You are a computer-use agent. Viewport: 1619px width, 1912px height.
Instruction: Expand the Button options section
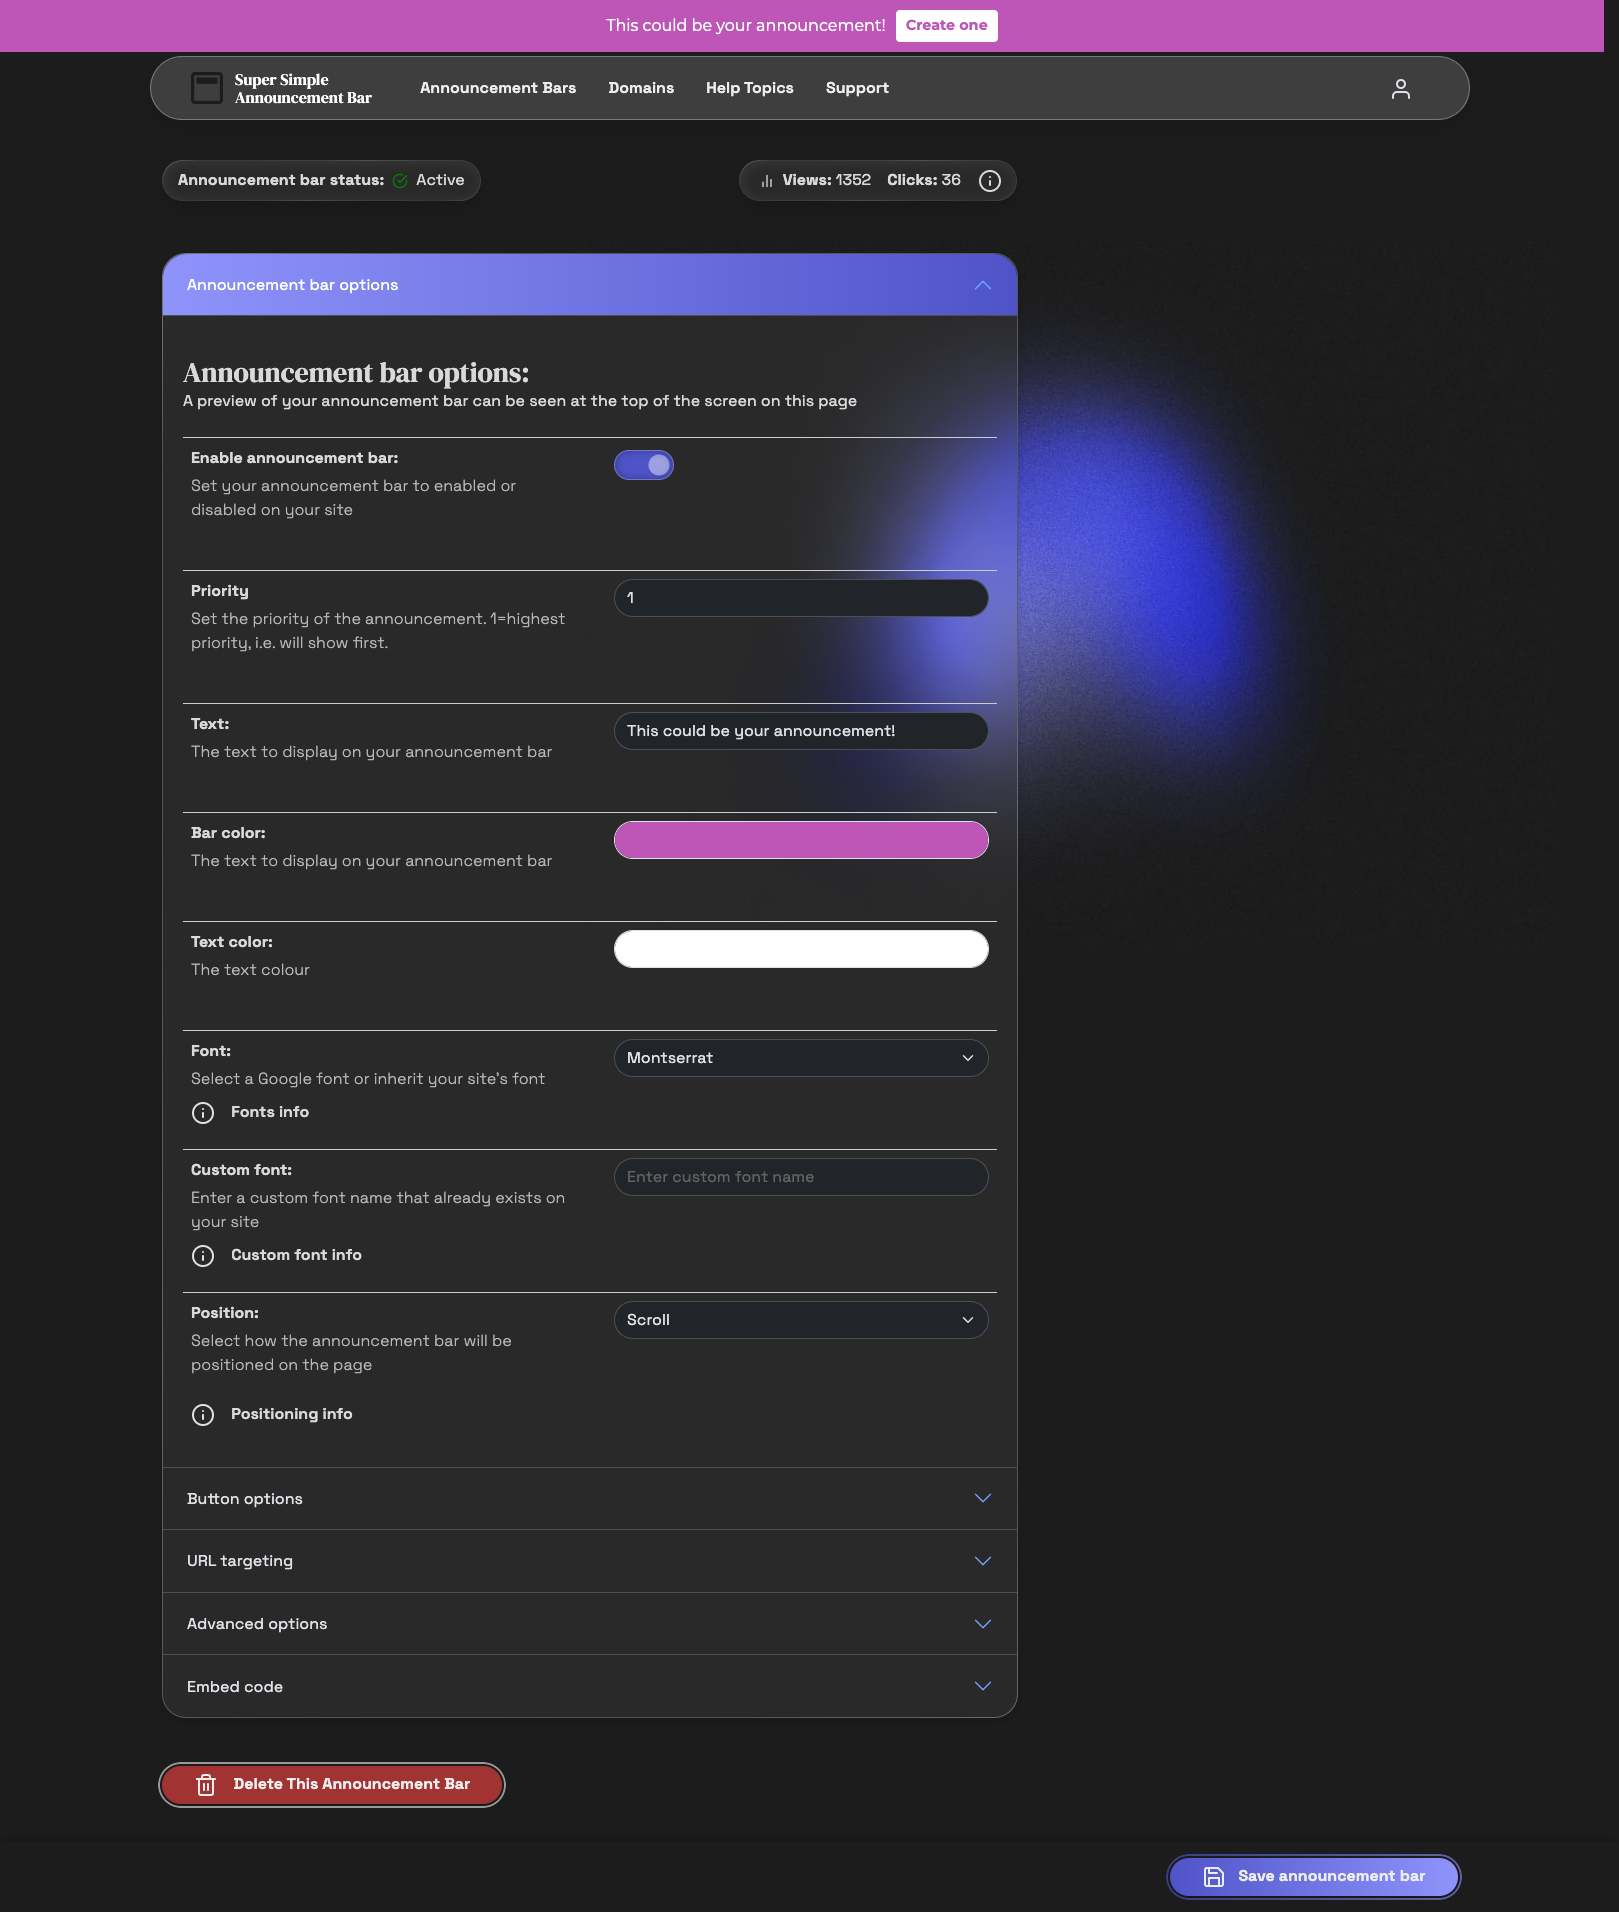(x=589, y=1498)
